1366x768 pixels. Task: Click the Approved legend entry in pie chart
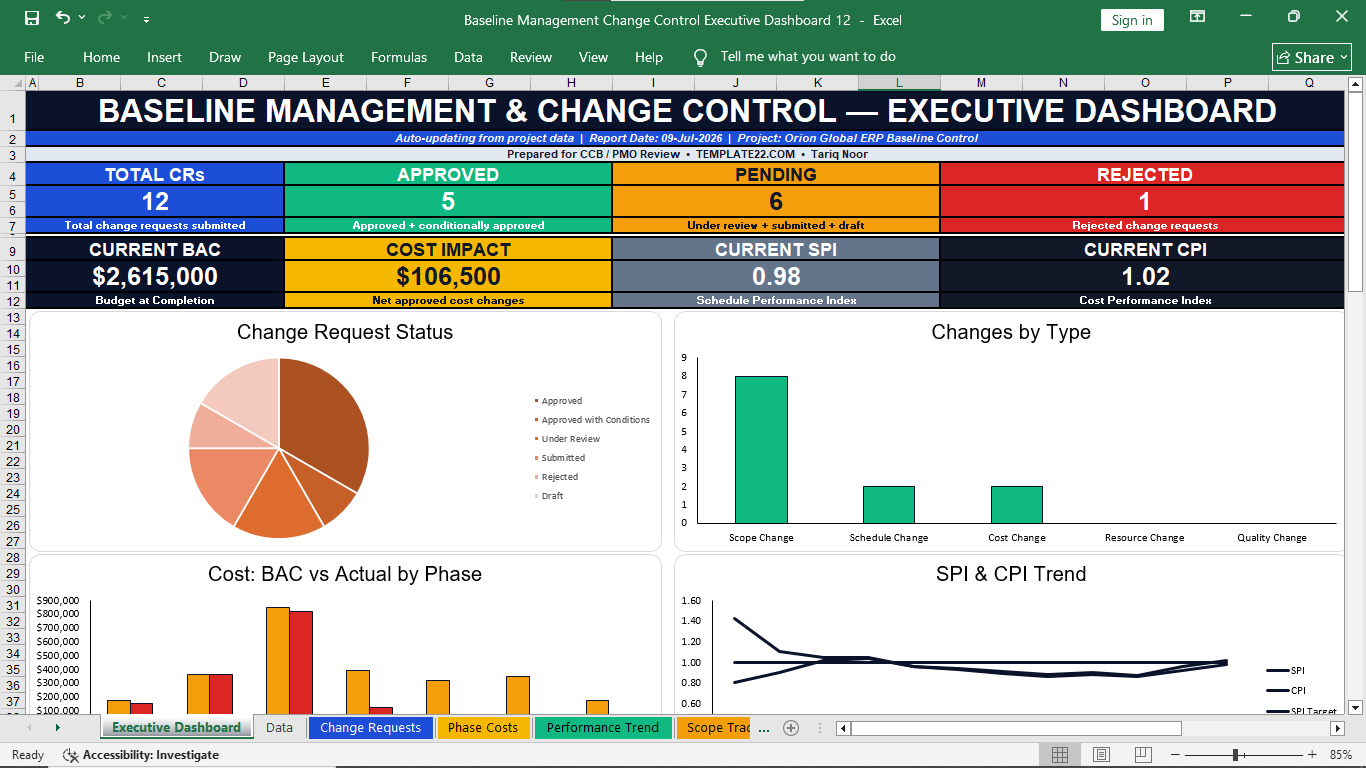click(559, 401)
